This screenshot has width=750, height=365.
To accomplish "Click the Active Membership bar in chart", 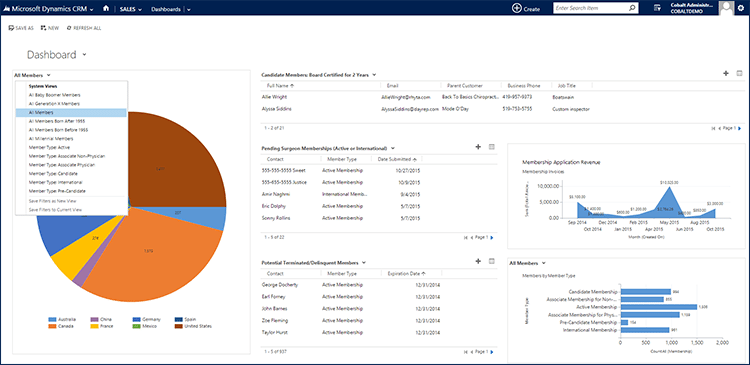I will pyautogui.click(x=658, y=307).
